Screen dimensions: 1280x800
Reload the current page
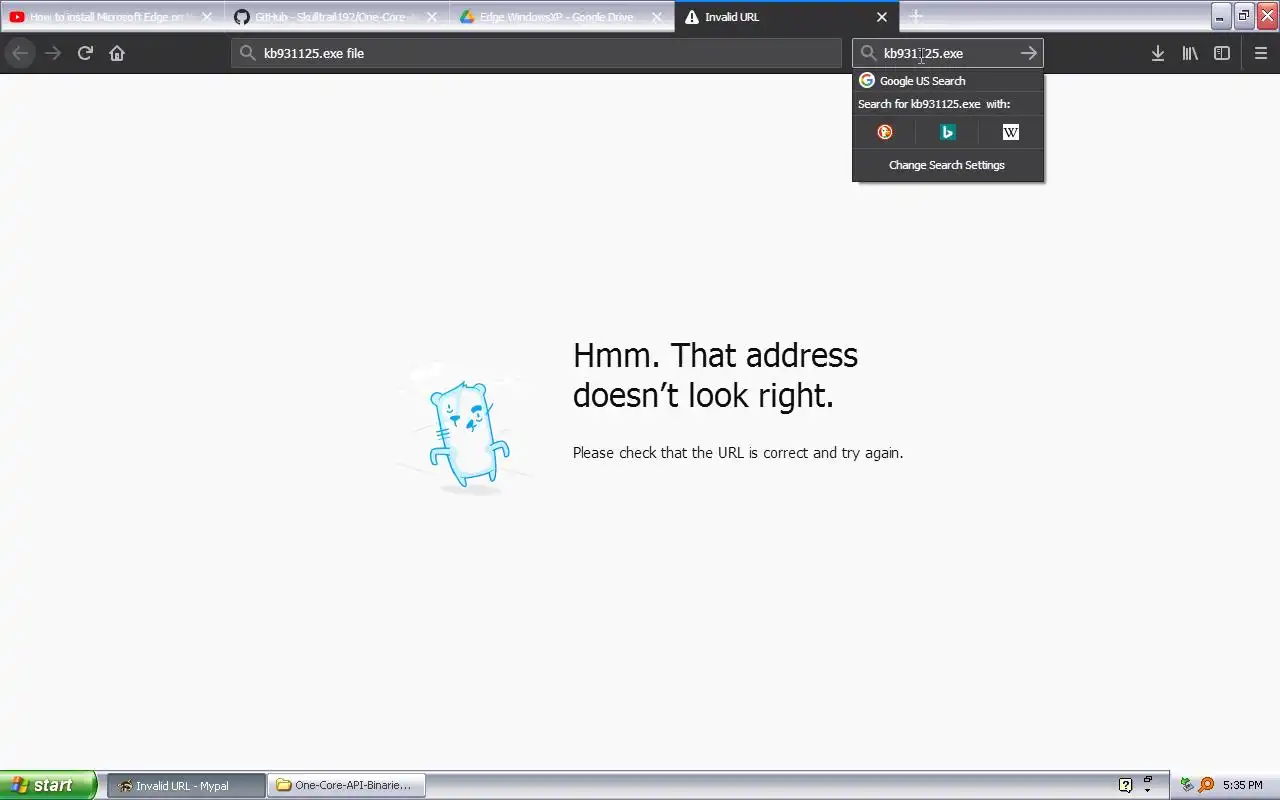click(85, 53)
